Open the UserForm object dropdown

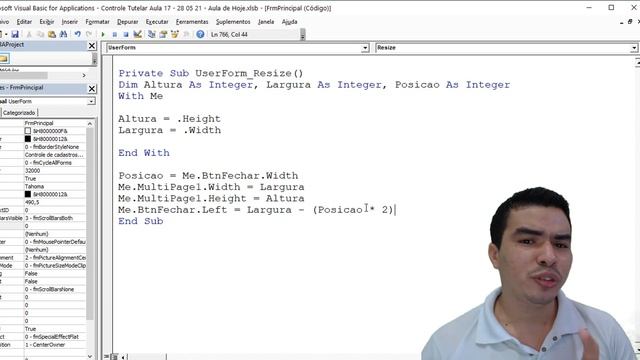[x=365, y=48]
